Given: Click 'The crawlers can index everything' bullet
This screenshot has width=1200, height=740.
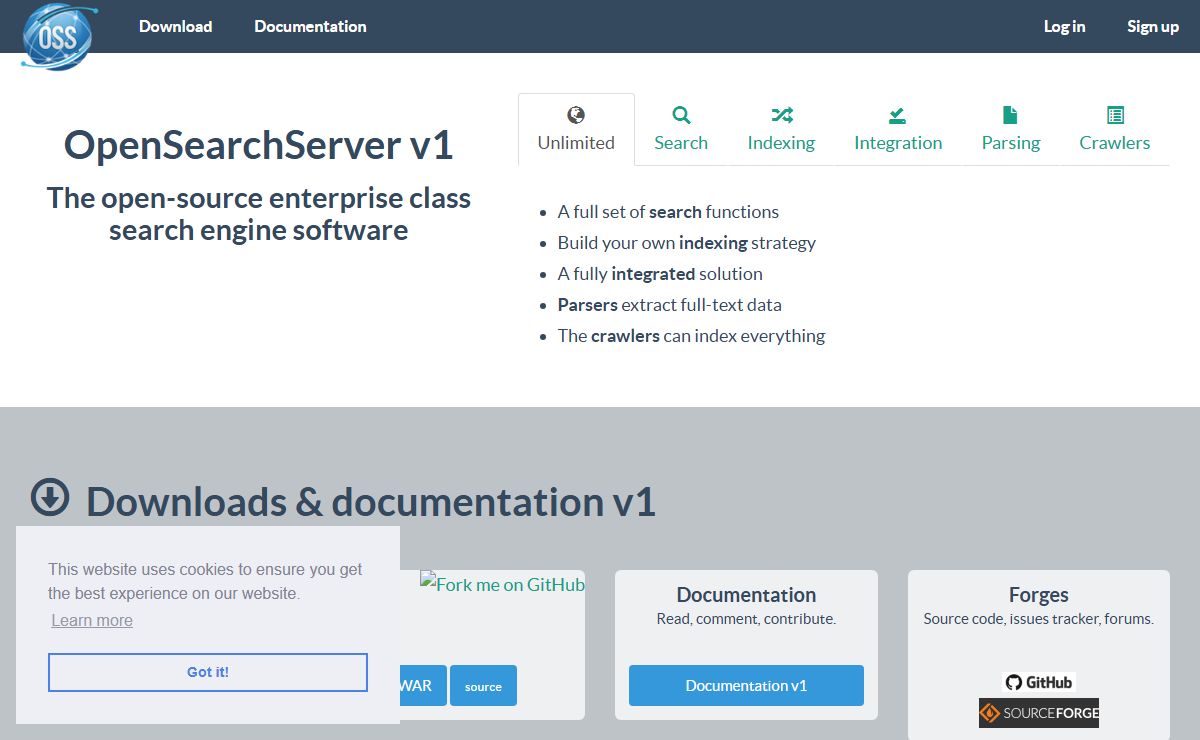Looking at the screenshot, I should pos(691,336).
